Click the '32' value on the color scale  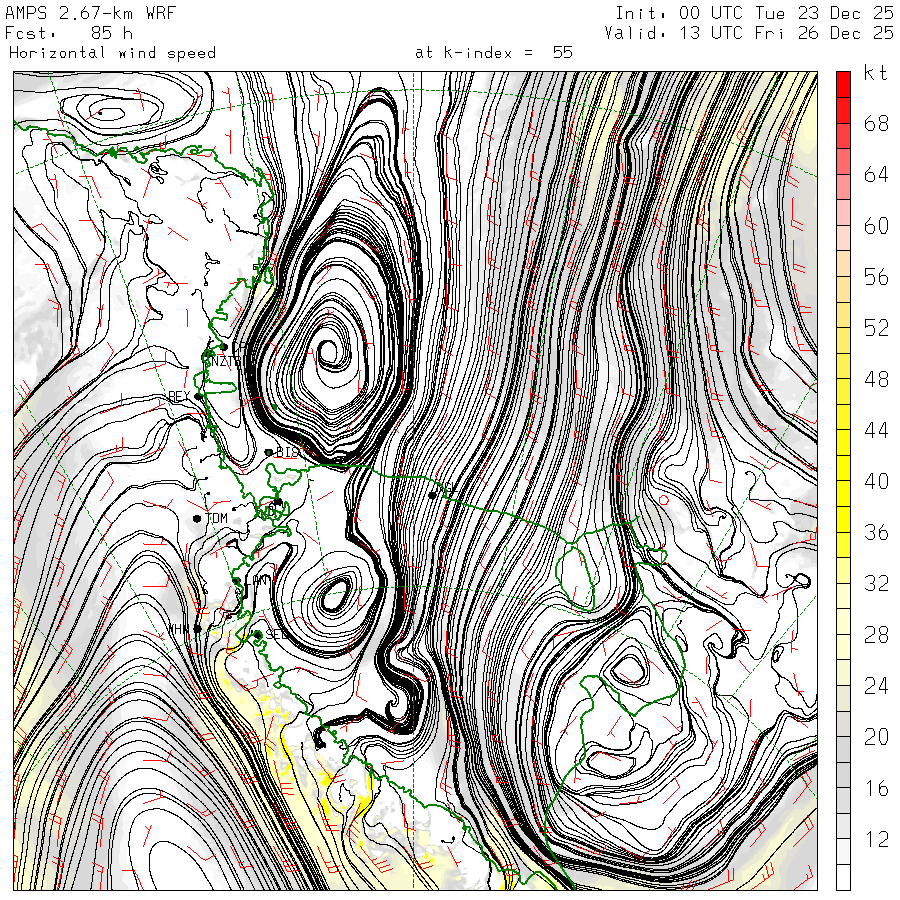[x=876, y=584]
